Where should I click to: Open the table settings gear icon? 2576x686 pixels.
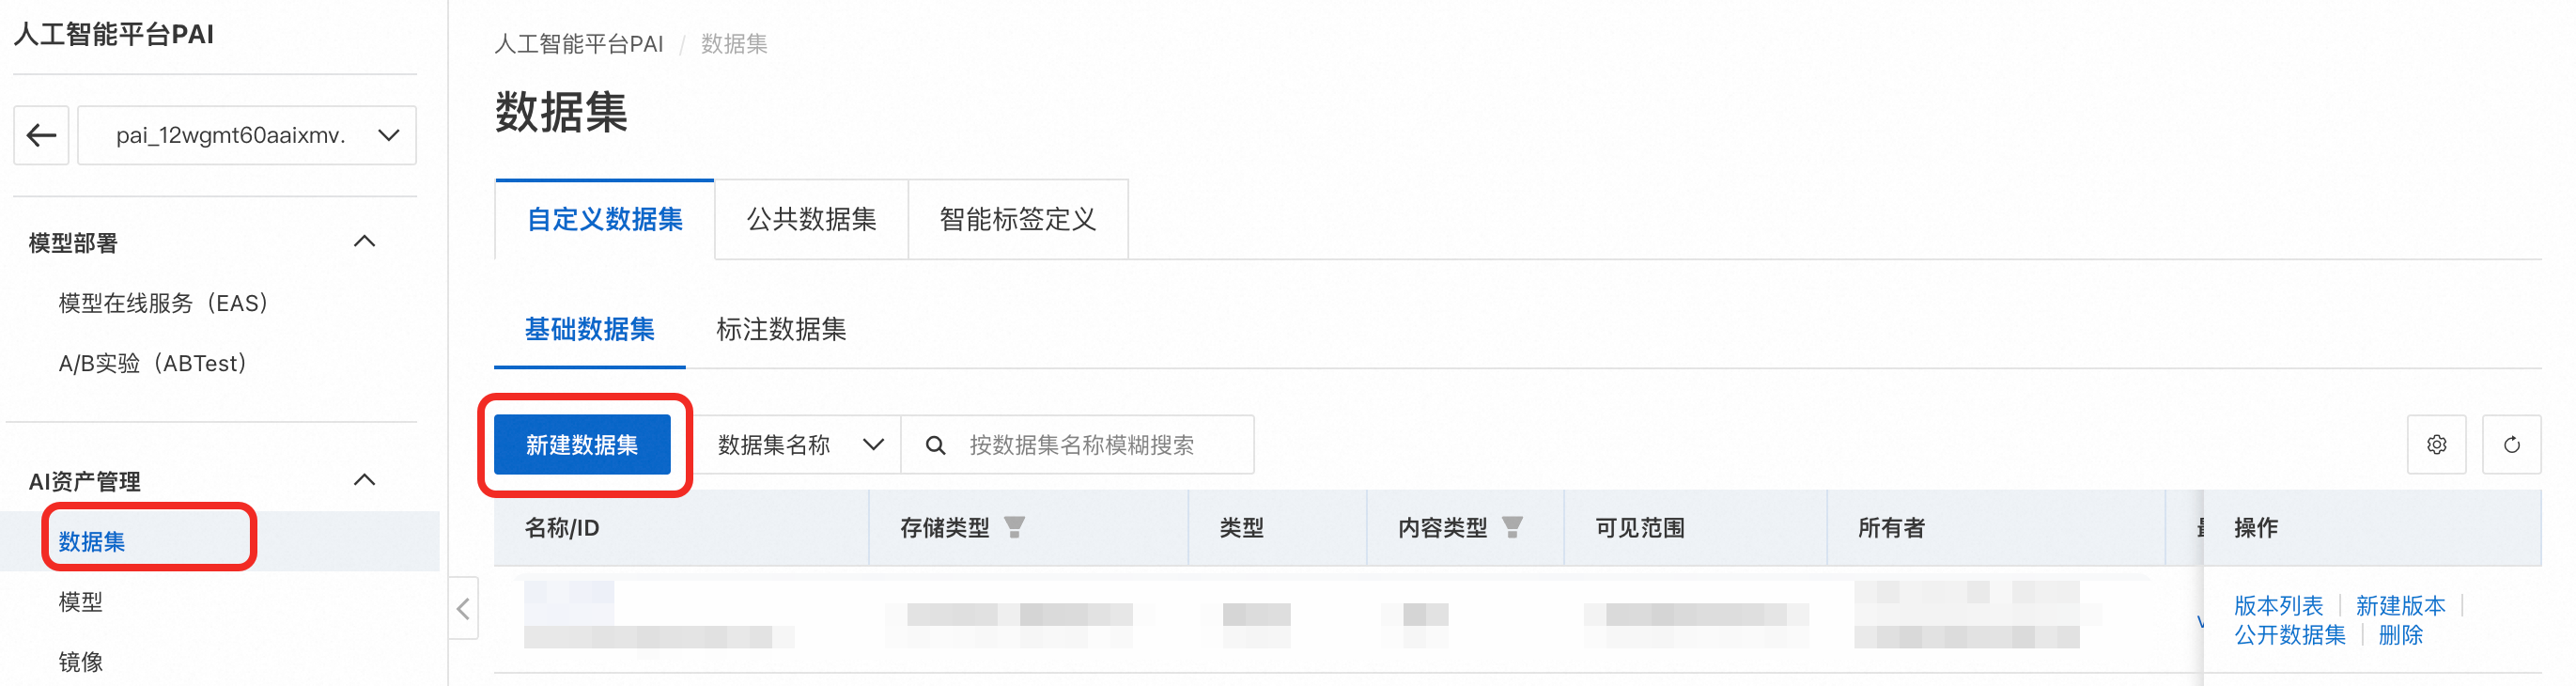[x=2436, y=445]
